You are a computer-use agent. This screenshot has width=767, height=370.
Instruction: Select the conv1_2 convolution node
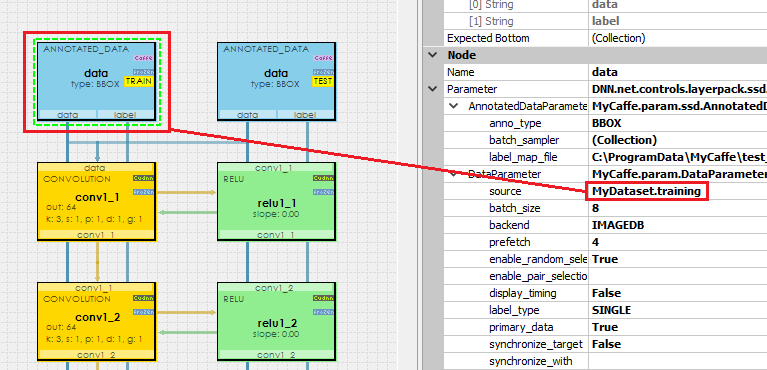click(97, 321)
